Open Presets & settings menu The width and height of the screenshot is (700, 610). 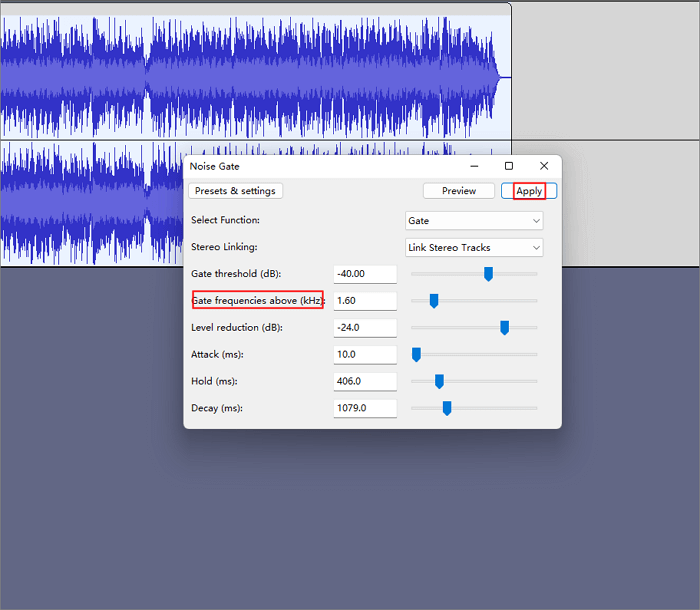(x=235, y=191)
